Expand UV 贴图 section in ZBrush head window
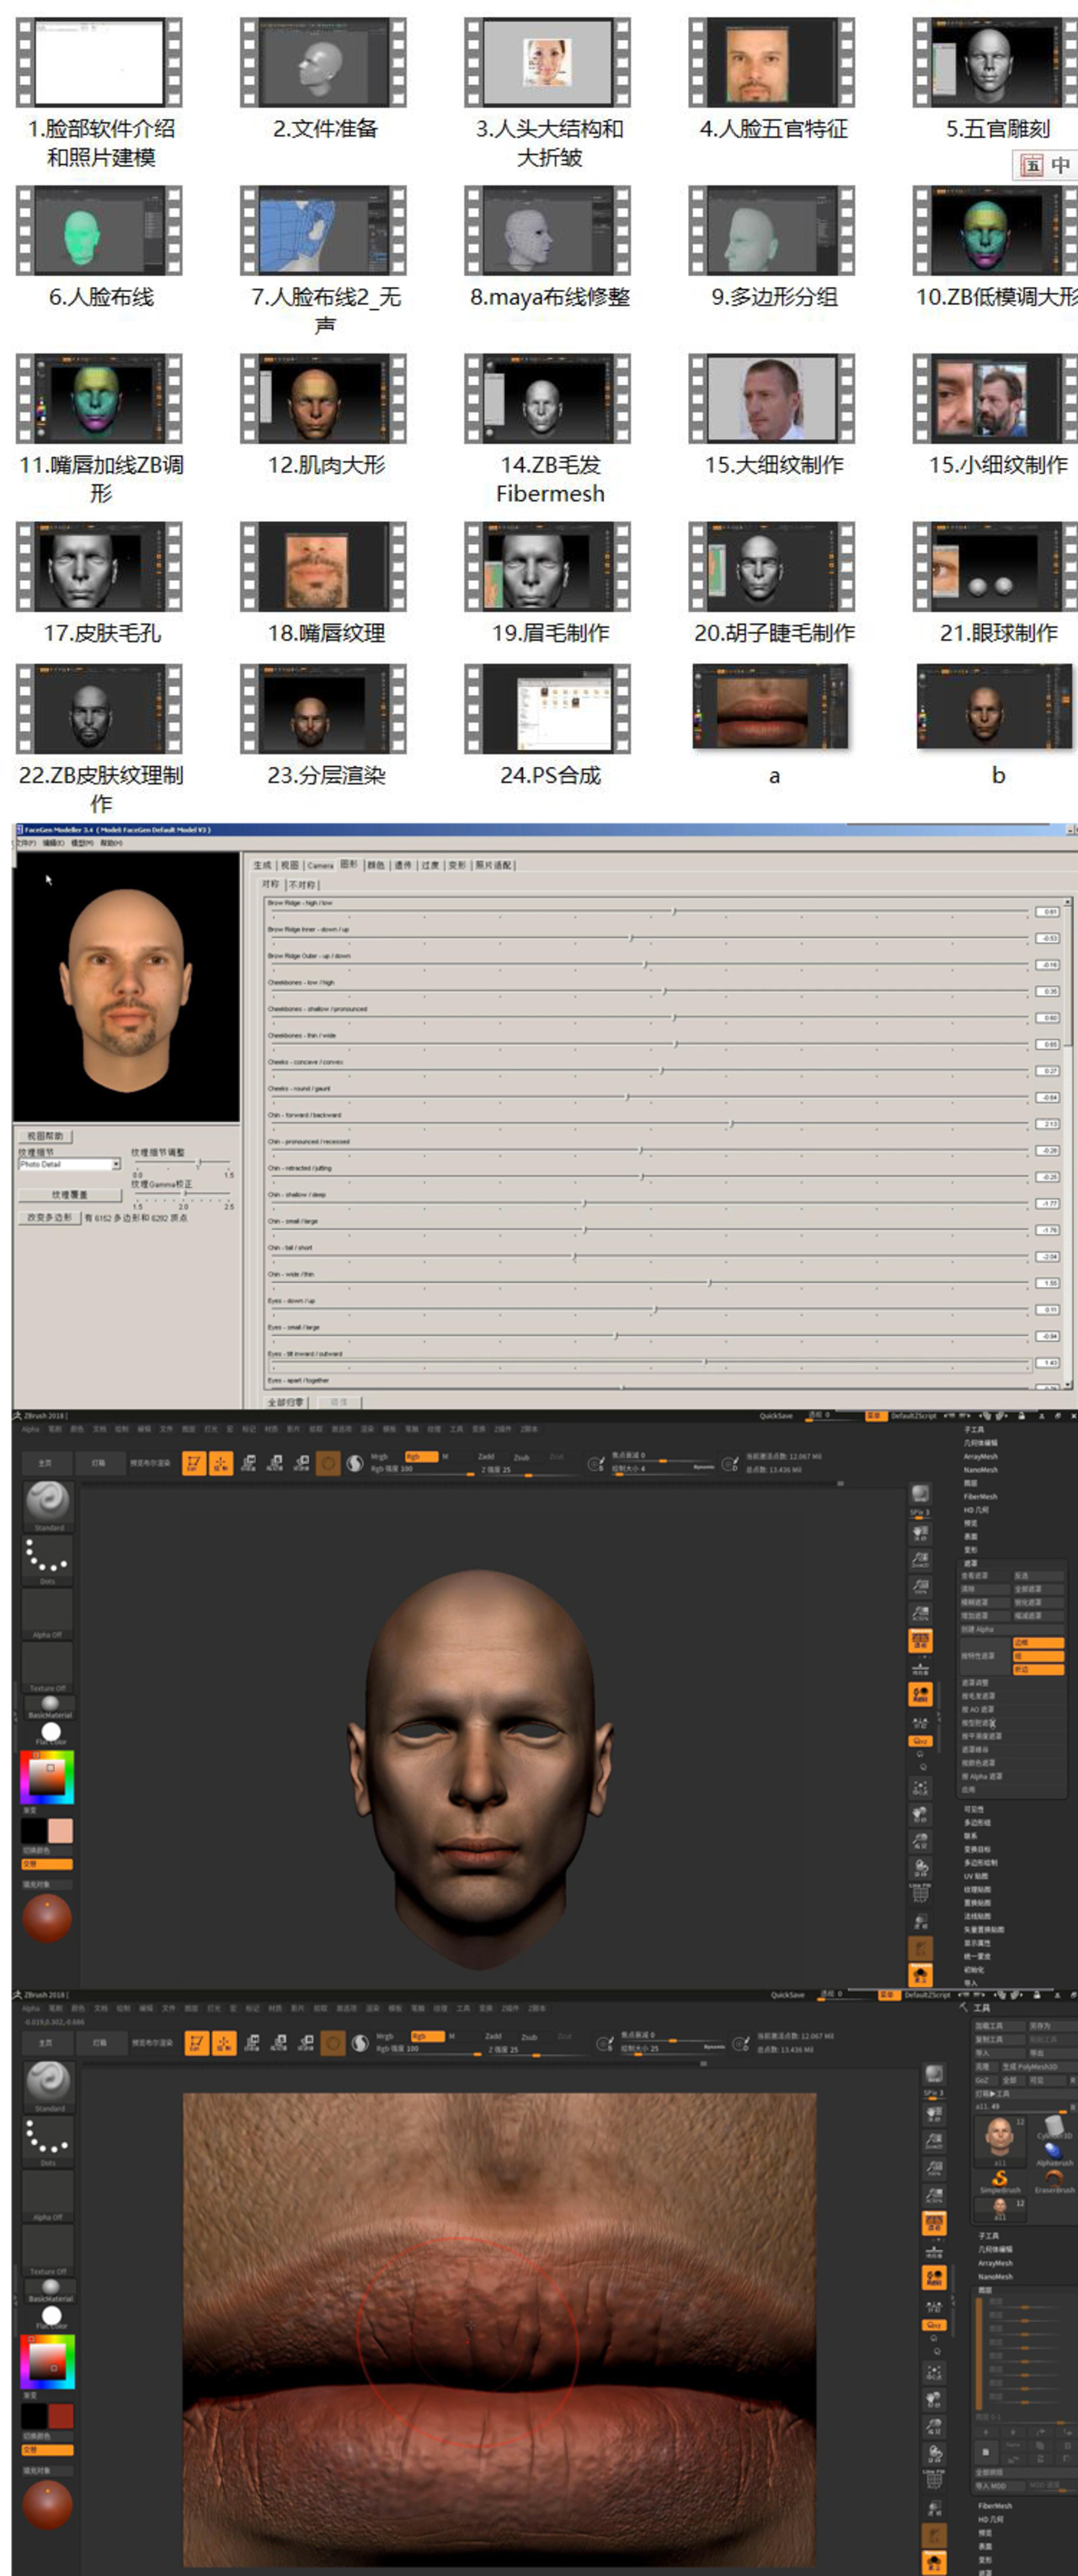The height and width of the screenshot is (2576, 1078). [x=974, y=1877]
